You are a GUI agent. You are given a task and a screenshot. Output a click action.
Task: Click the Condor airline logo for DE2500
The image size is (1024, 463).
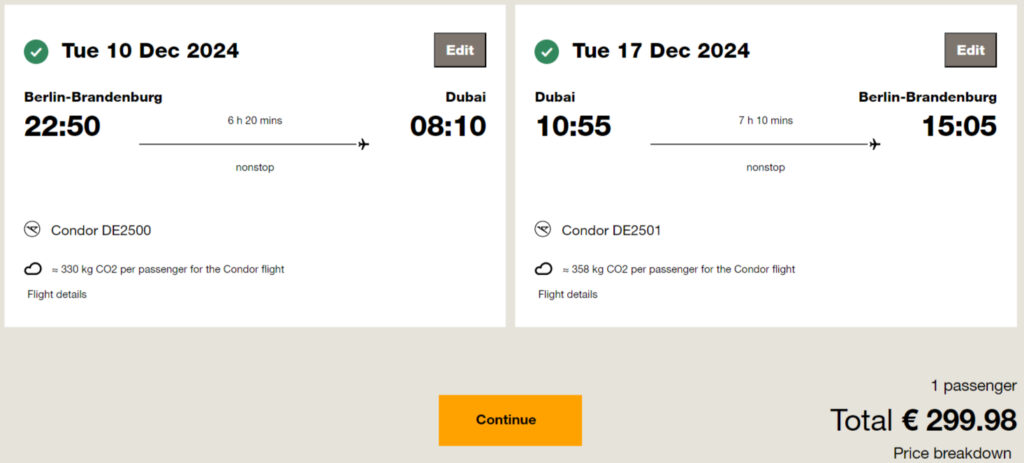coord(33,230)
